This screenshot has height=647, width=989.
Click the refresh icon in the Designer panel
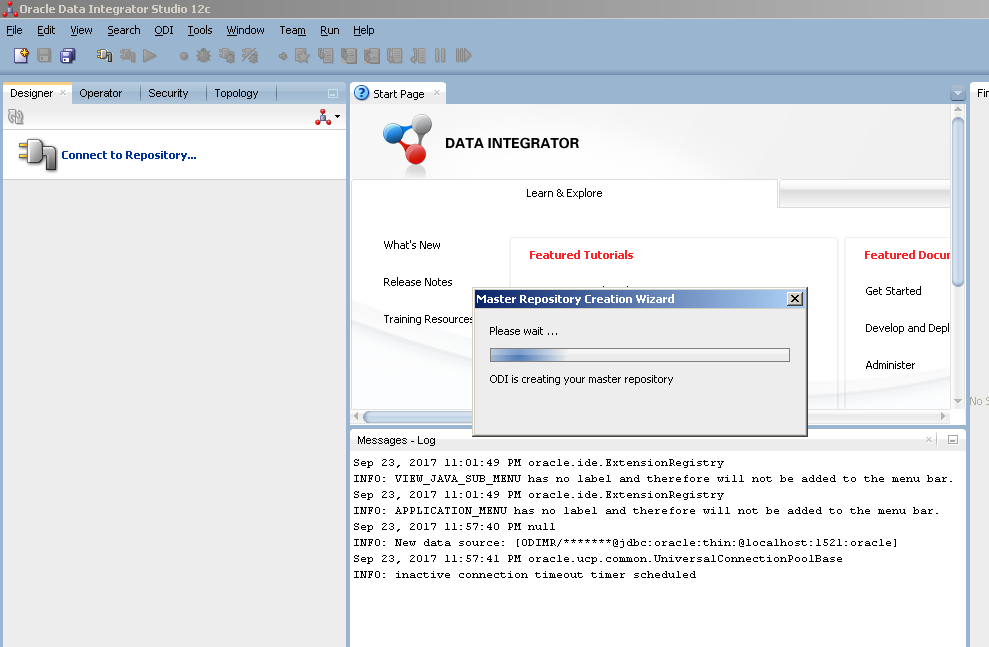[14, 116]
